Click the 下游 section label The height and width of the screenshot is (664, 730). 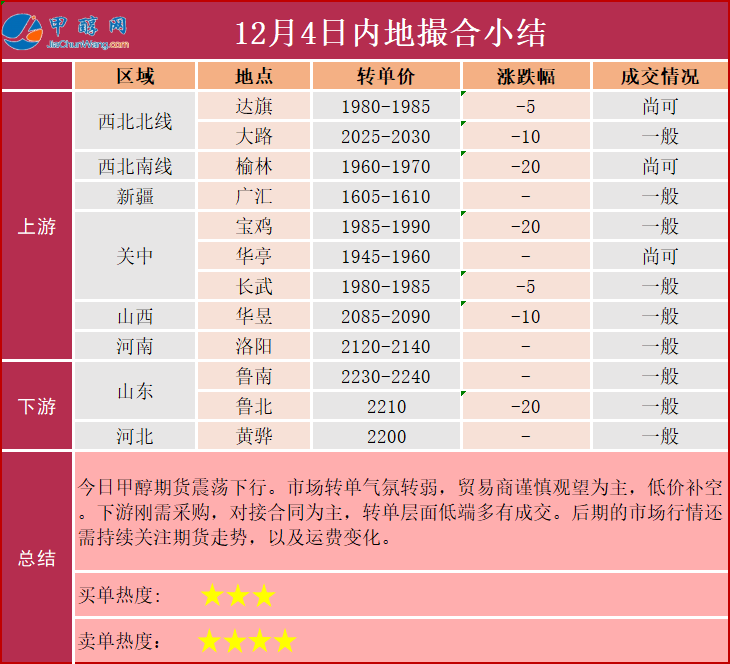37,406
